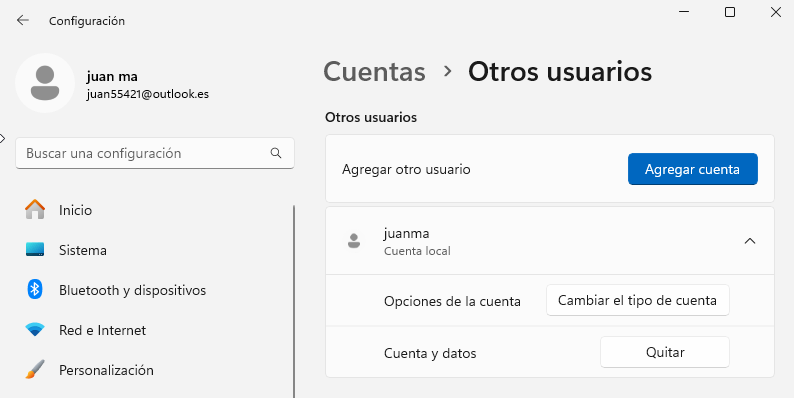
Task: Click Quitar to remove the account
Action: [665, 352]
